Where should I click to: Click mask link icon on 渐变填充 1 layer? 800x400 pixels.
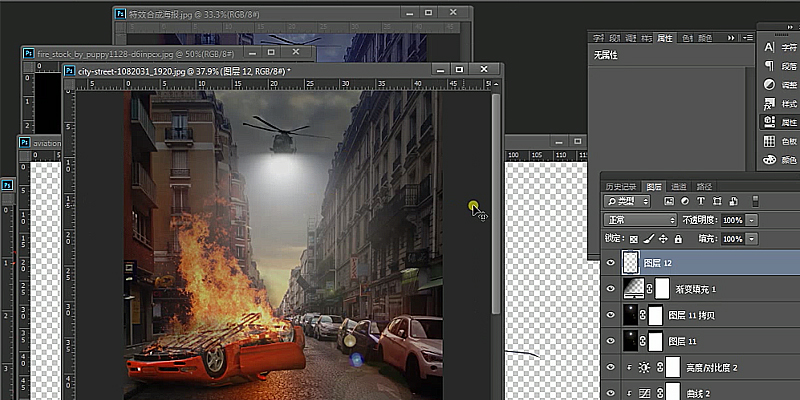click(x=649, y=289)
